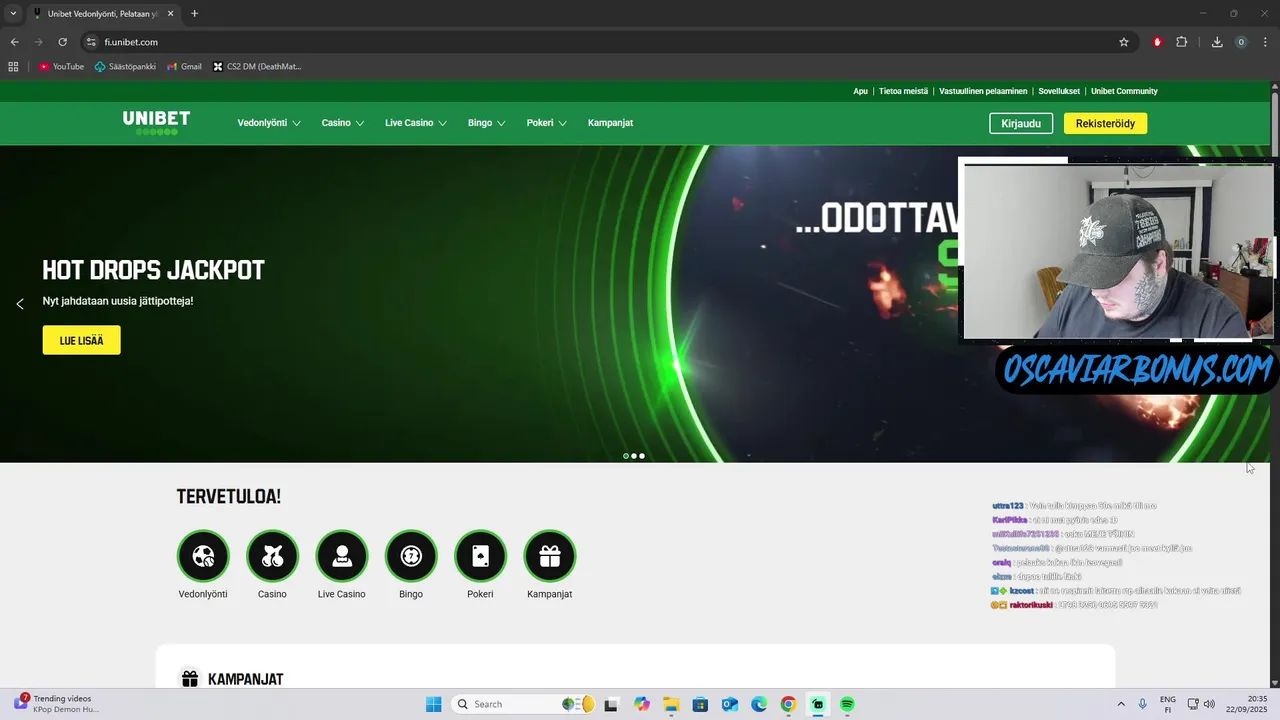Image resolution: width=1280 pixels, height=720 pixels.
Task: Open the ENG FI language switcher
Action: 1167,704
